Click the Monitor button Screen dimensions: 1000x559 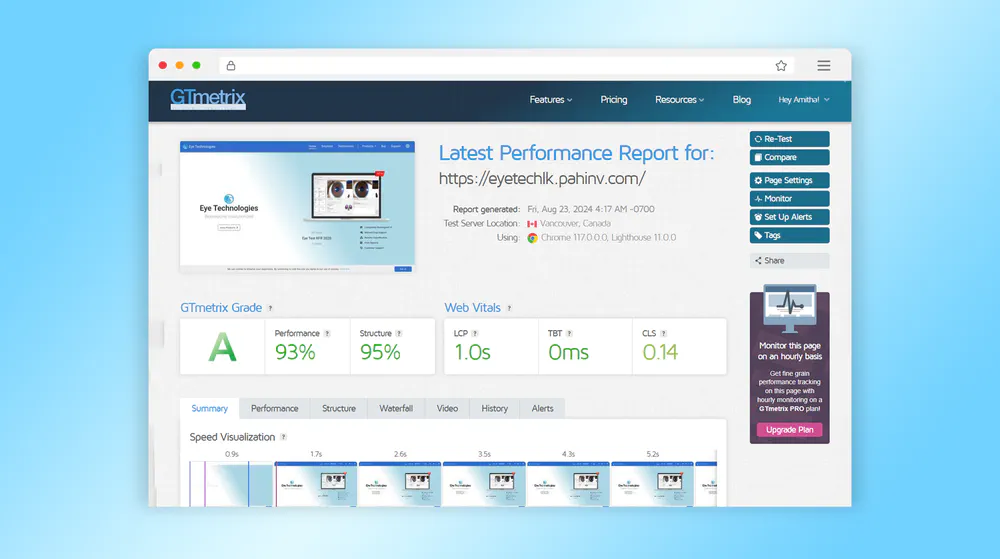[790, 199]
